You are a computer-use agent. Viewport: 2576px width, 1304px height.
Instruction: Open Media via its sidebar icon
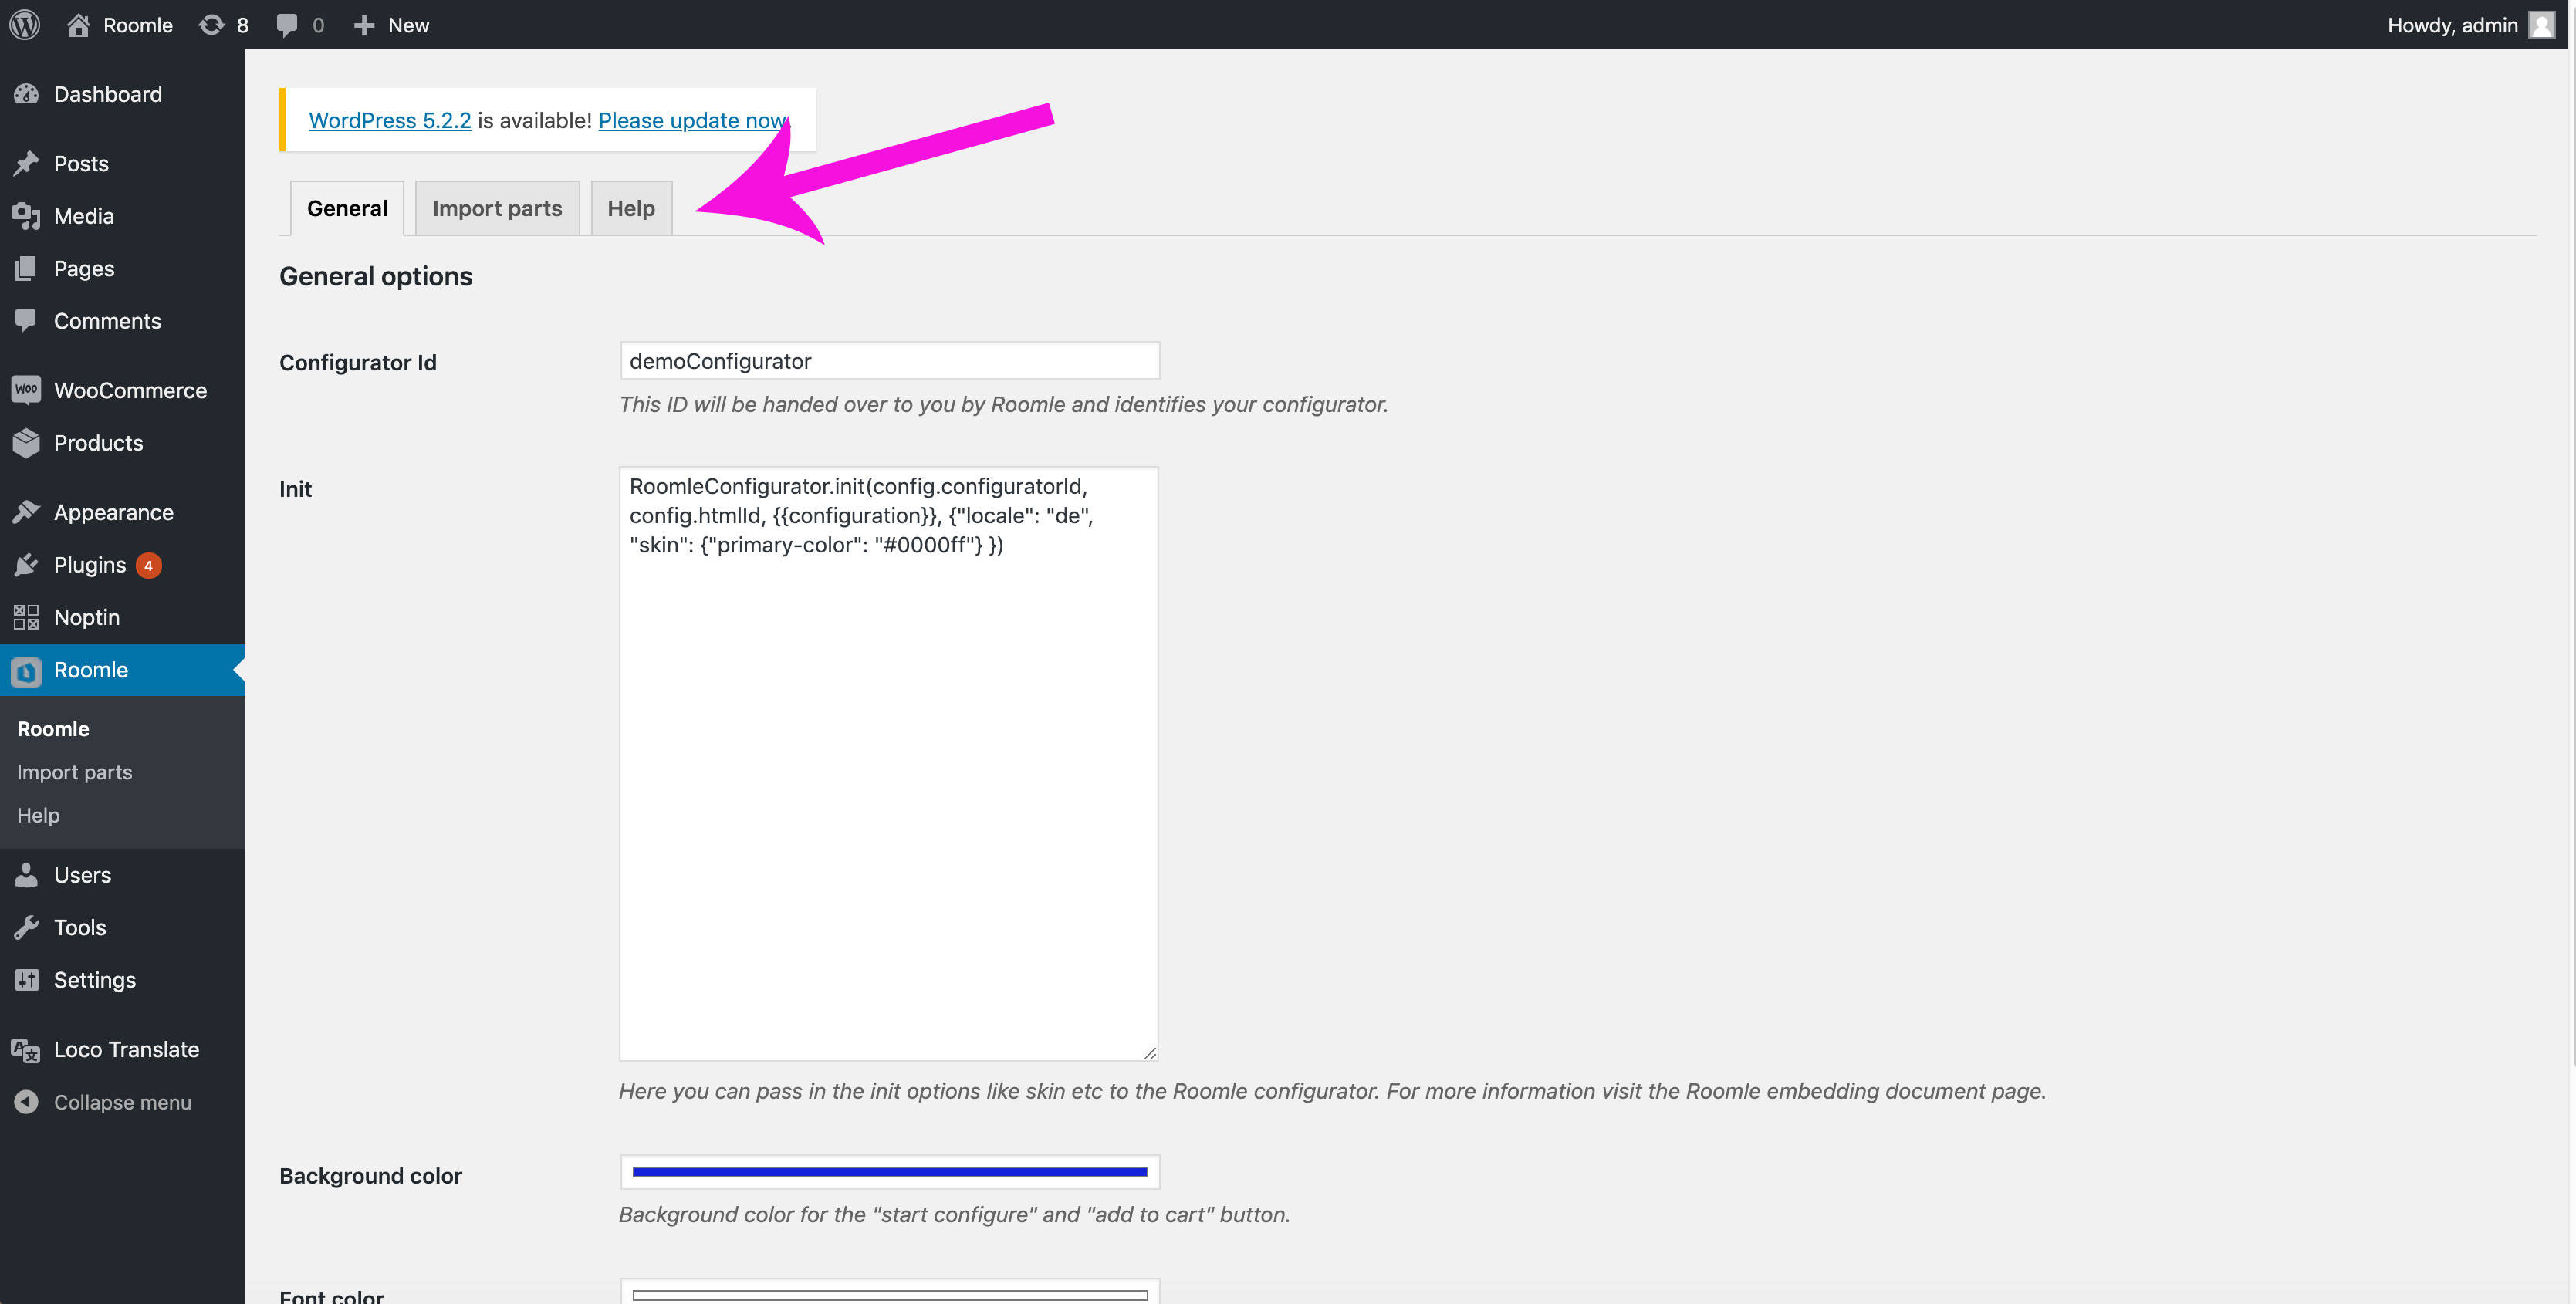point(26,216)
